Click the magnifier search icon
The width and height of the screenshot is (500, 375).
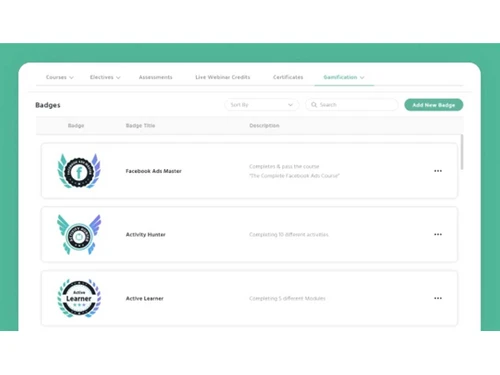314,105
